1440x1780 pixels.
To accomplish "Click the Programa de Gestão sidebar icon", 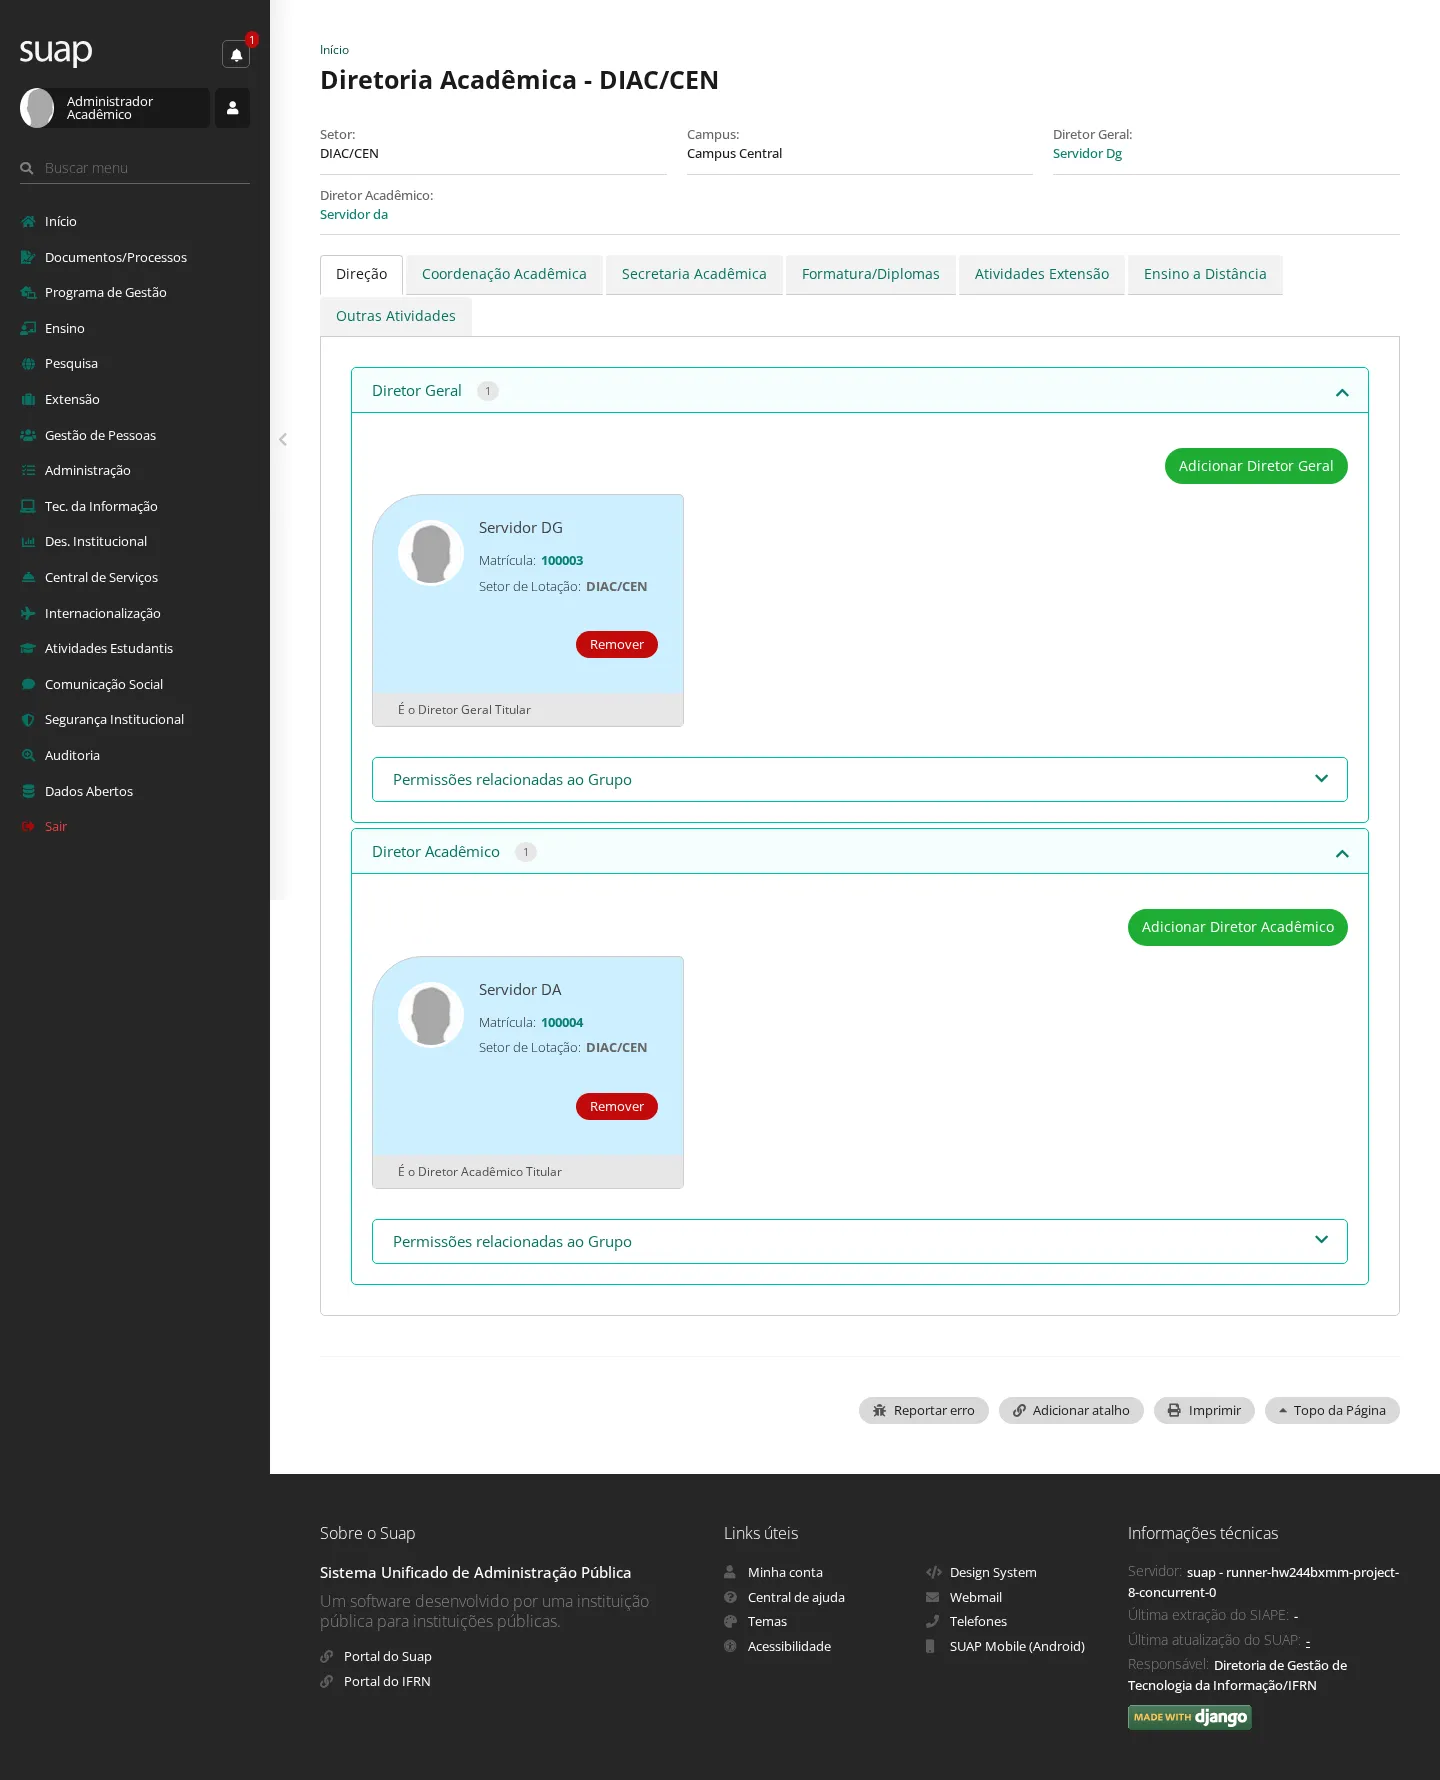I will pyautogui.click(x=28, y=293).
